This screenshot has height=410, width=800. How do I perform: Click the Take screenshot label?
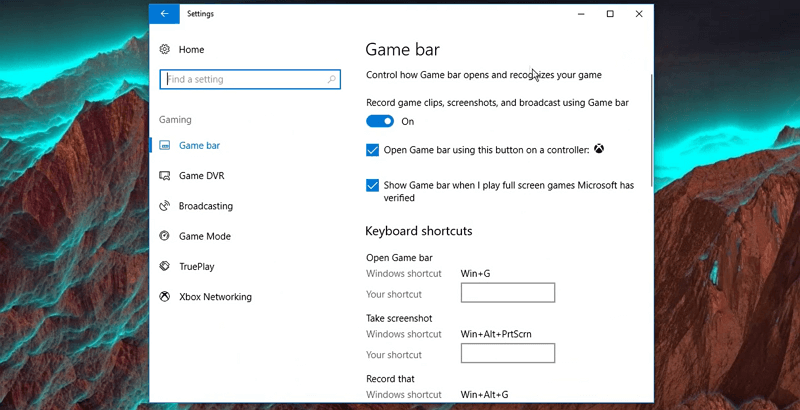click(399, 318)
